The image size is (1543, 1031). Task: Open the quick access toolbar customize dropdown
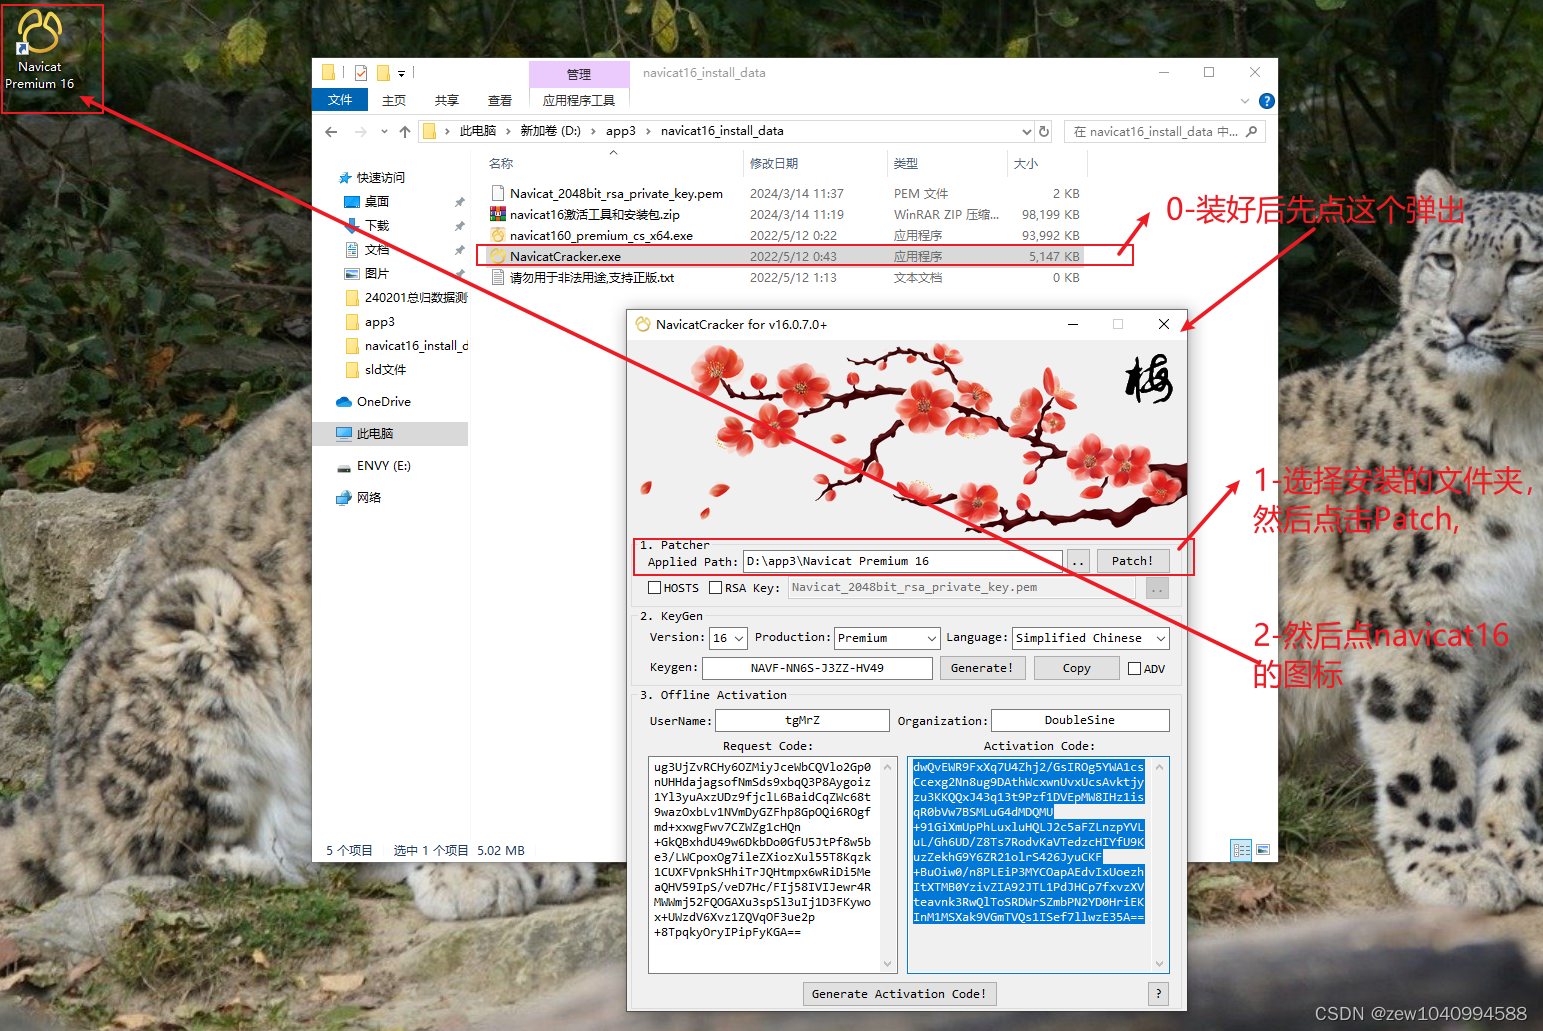pos(402,73)
